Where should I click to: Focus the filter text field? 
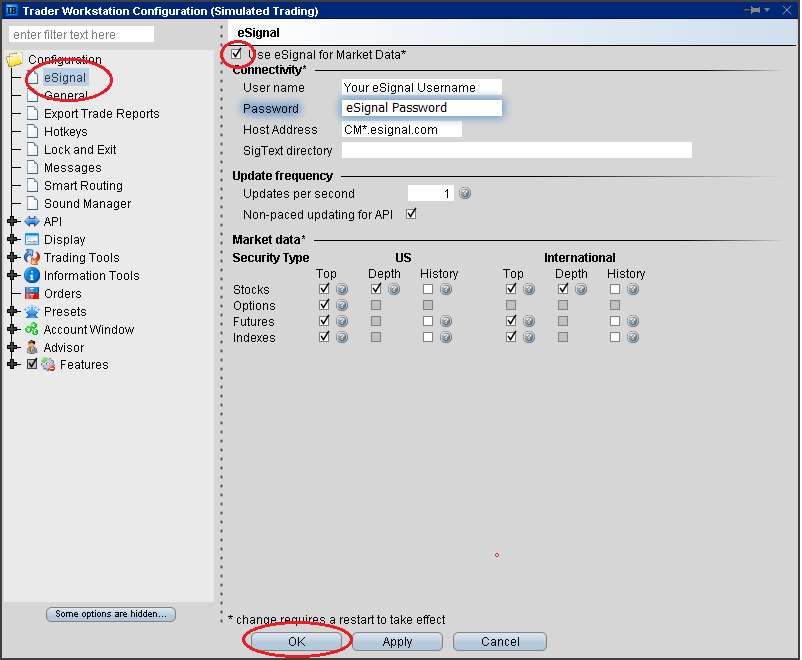click(81, 34)
